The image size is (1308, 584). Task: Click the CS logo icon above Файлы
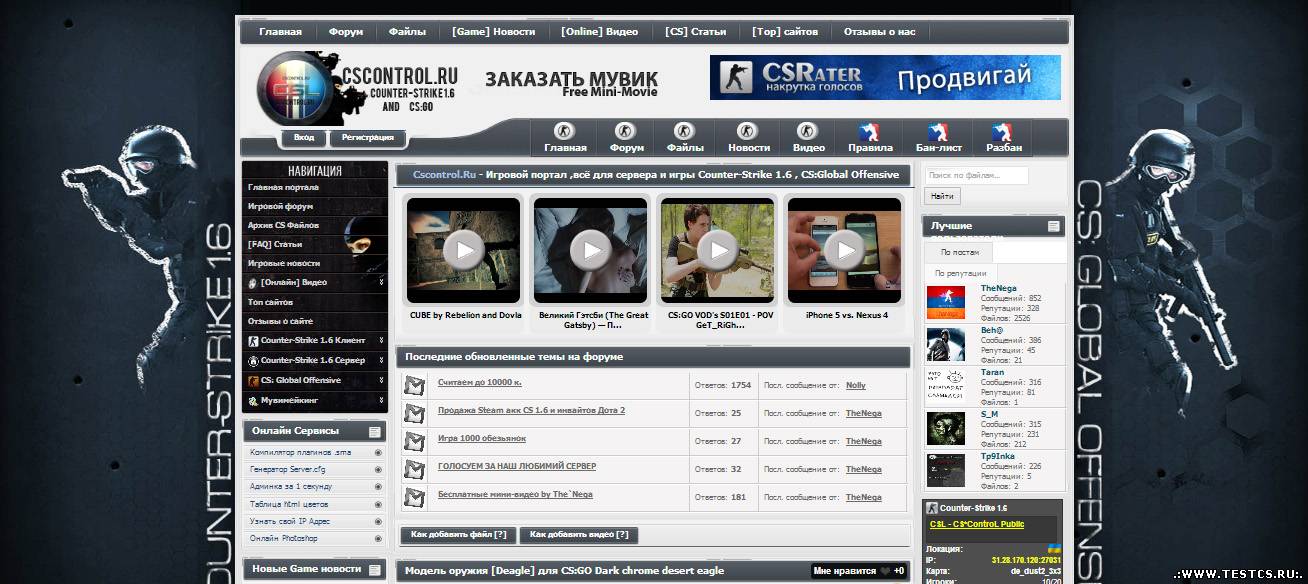coord(685,131)
